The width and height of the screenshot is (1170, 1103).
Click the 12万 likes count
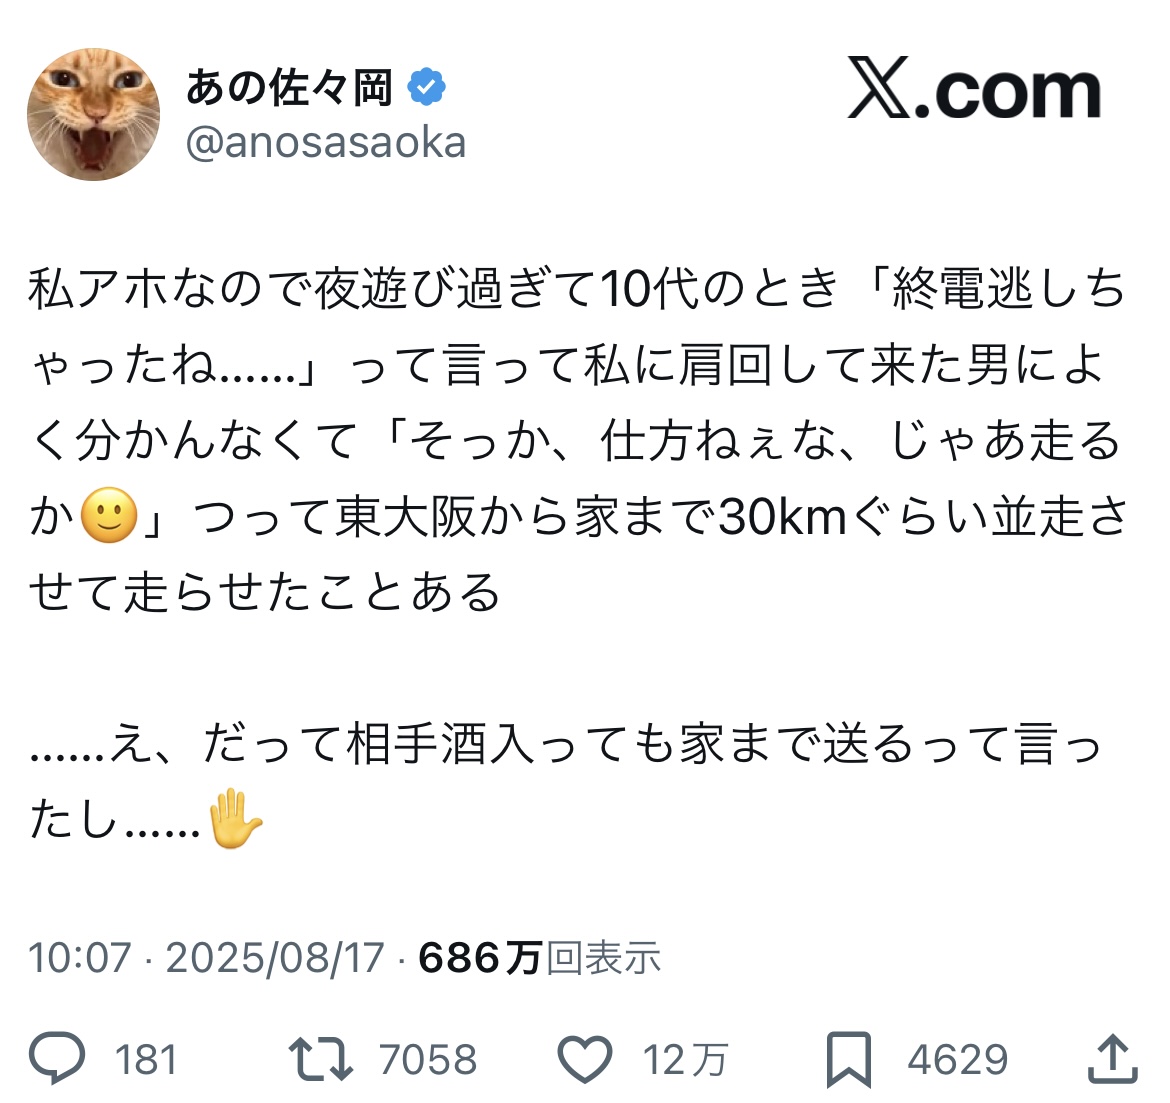(685, 1060)
